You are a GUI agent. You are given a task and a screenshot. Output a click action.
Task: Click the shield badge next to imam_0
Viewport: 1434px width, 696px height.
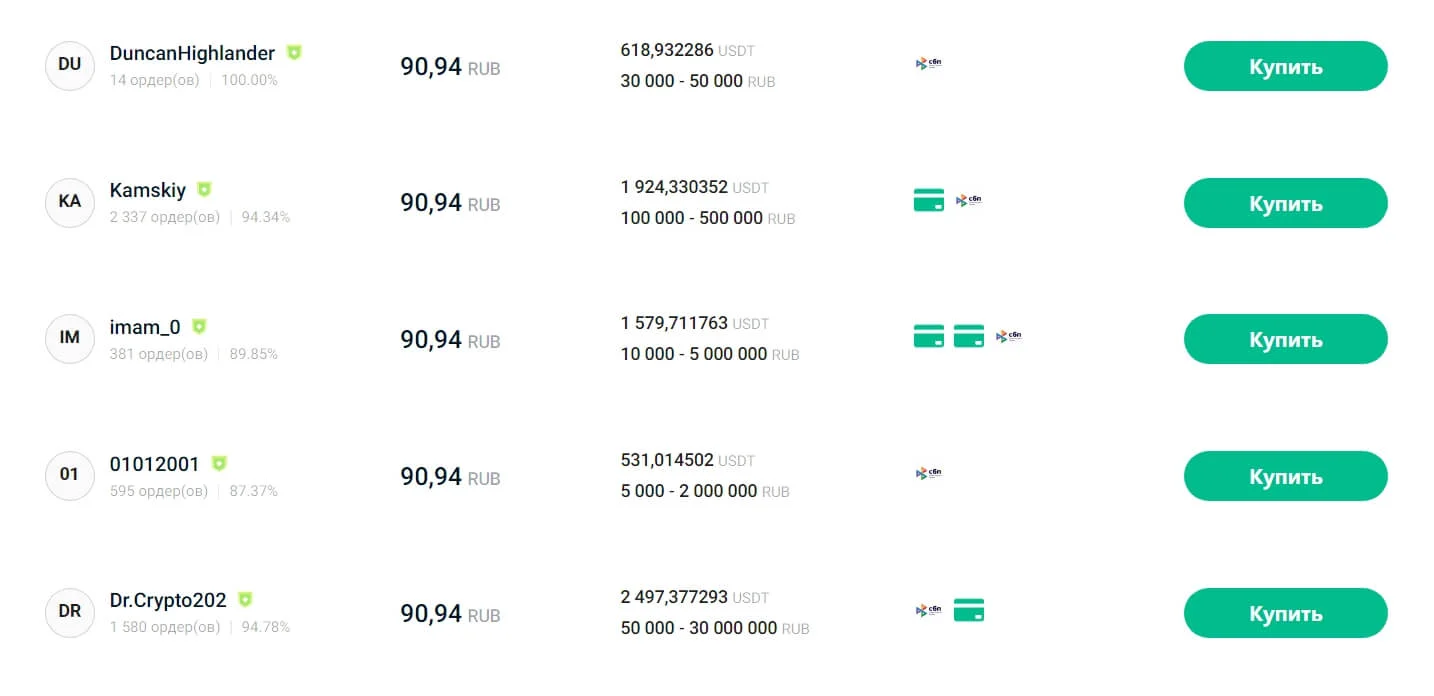[x=199, y=326]
